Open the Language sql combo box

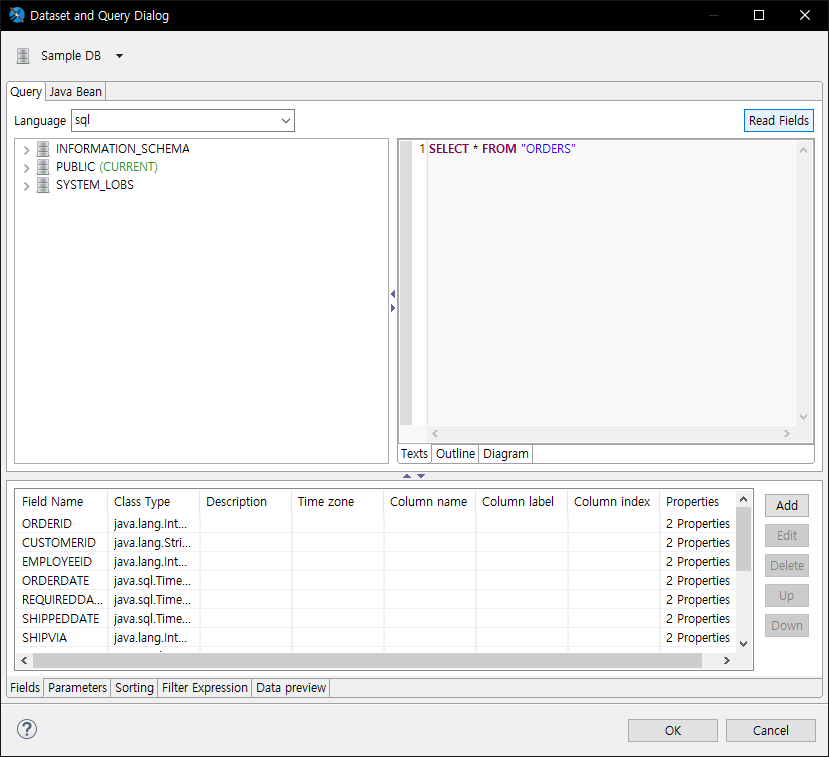click(183, 121)
